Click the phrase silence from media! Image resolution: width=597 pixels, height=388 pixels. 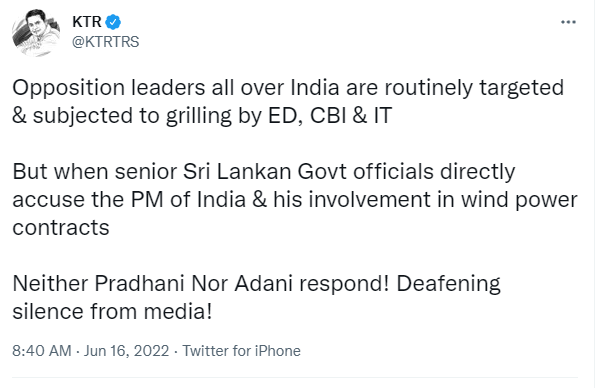coord(112,312)
